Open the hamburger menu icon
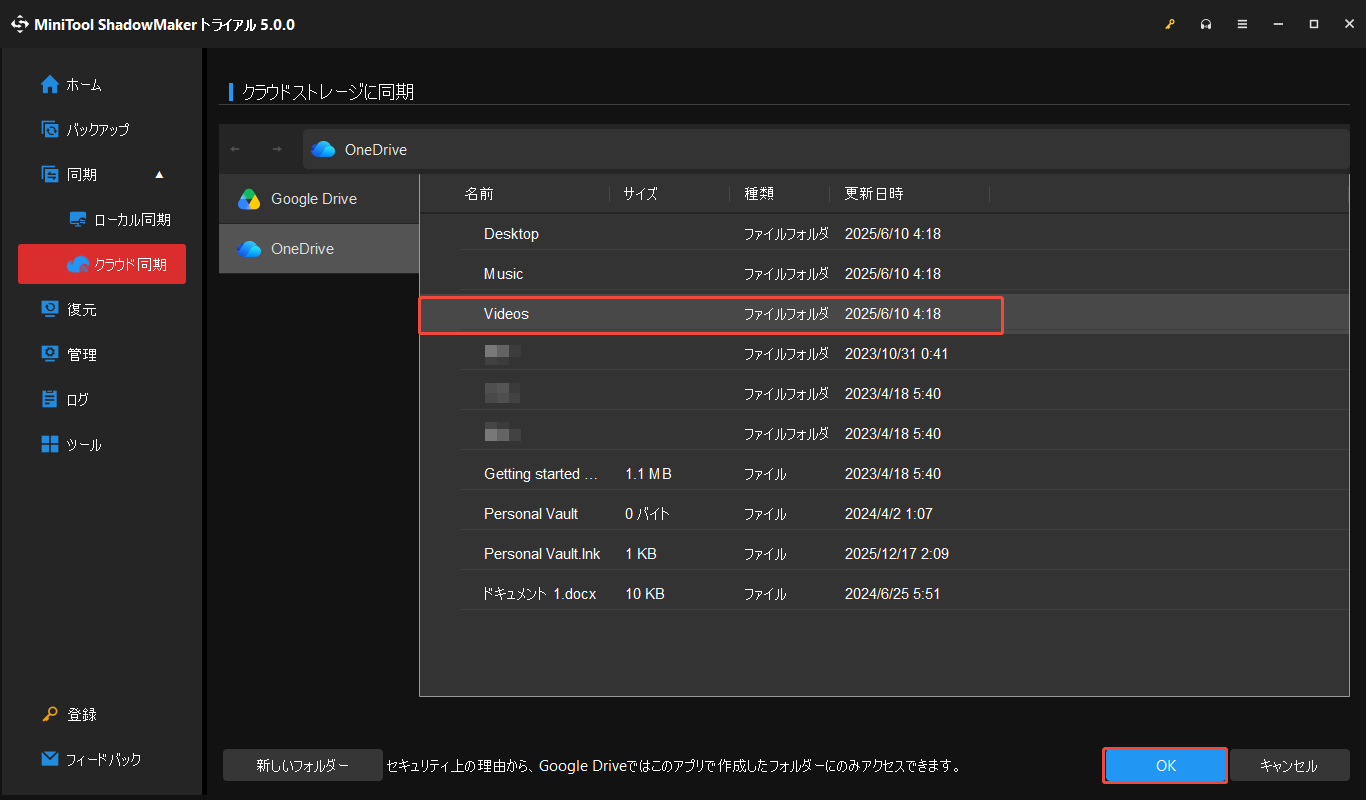The height and width of the screenshot is (800, 1366). tap(1242, 24)
